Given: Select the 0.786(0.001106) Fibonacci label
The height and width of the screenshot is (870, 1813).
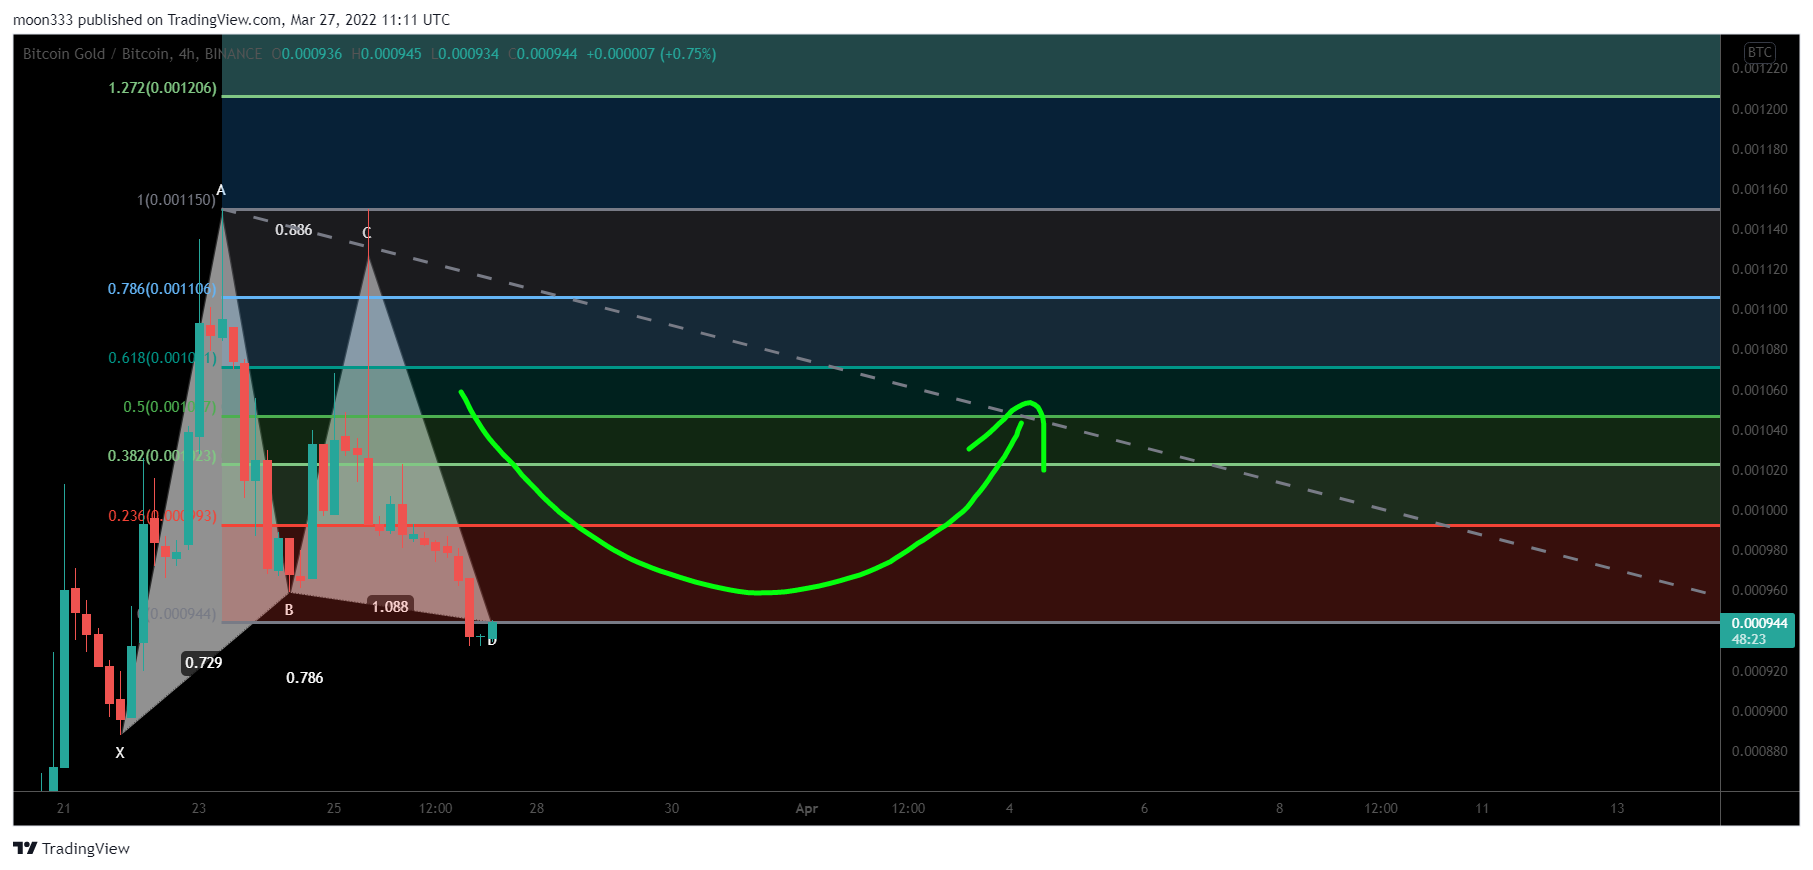Looking at the screenshot, I should 162,289.
